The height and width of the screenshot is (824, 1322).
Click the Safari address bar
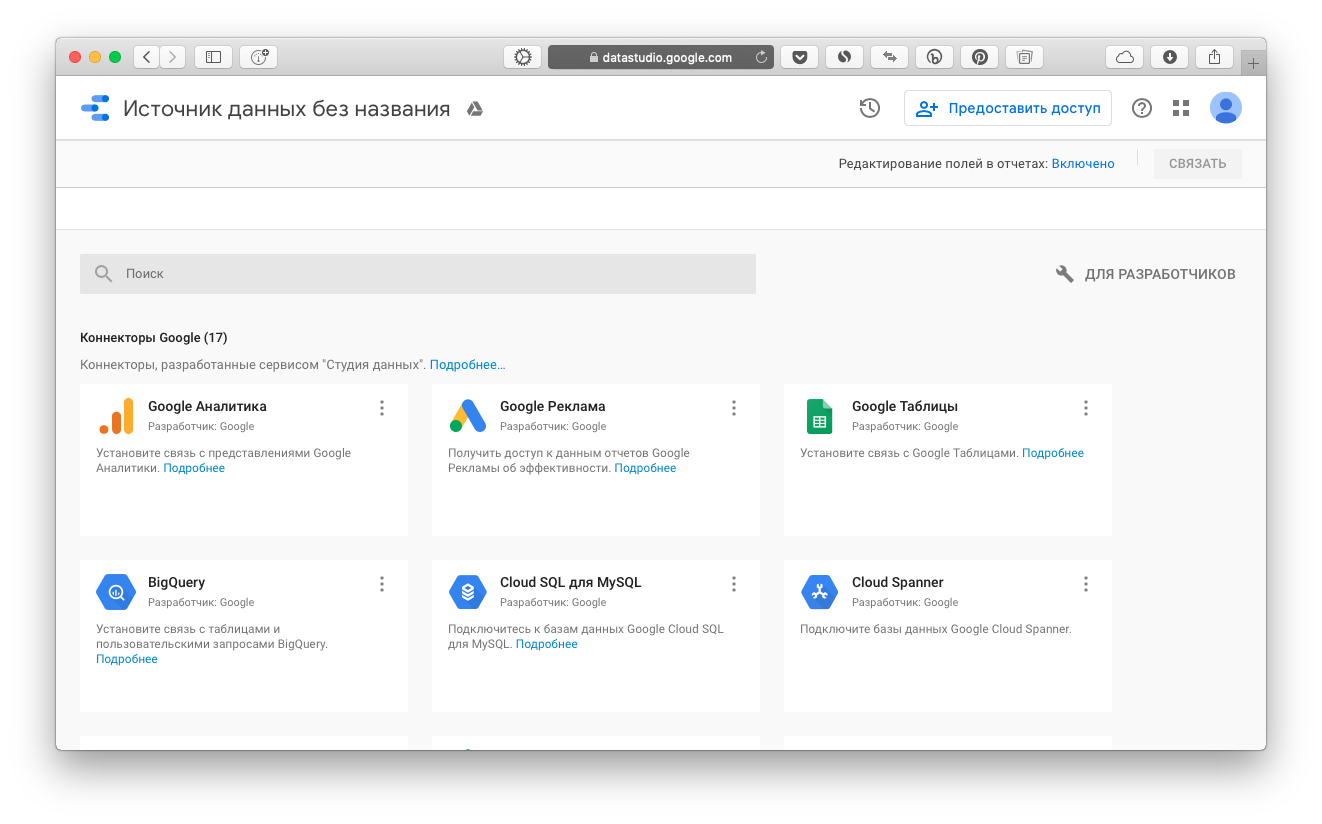coord(660,57)
